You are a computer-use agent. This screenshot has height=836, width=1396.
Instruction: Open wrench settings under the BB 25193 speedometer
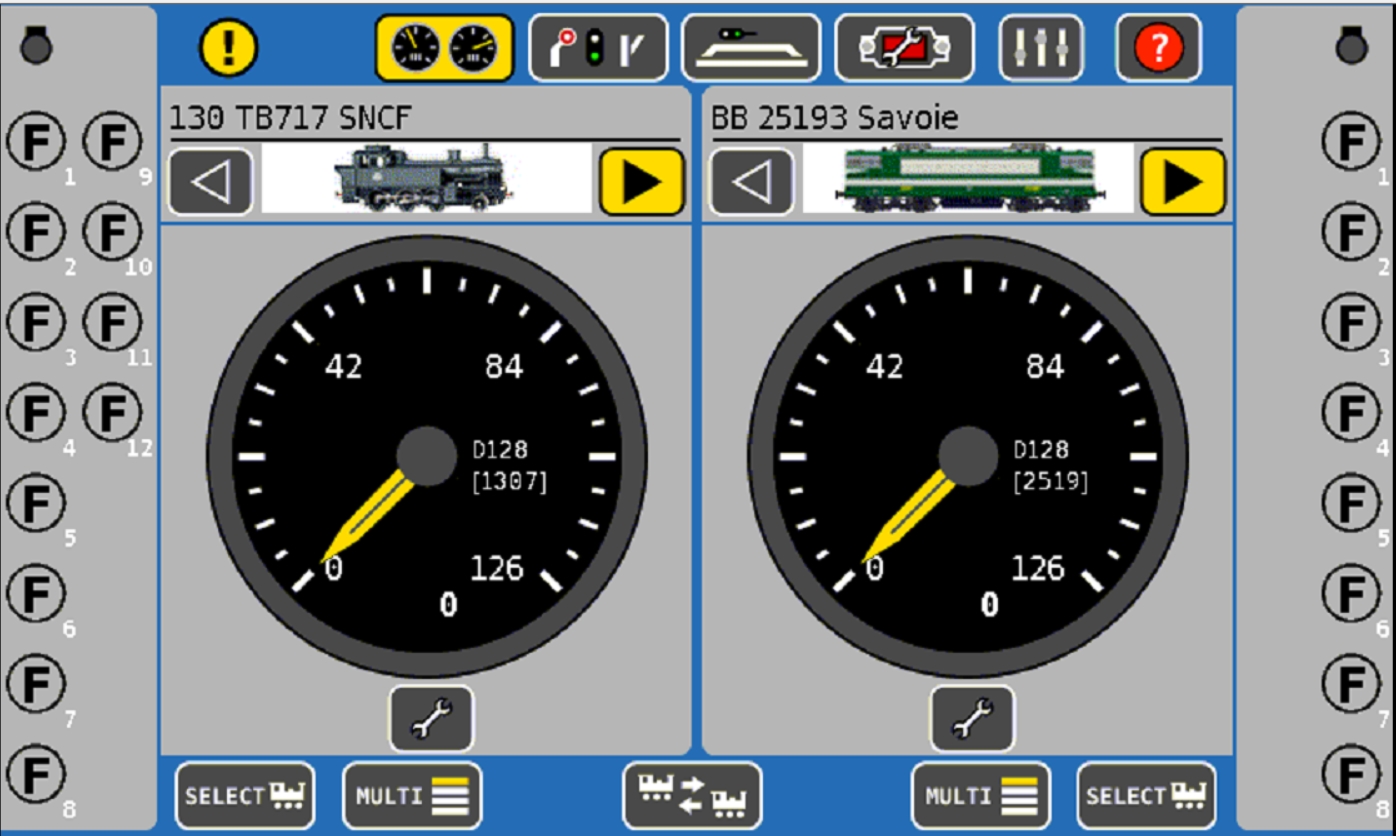tap(972, 718)
